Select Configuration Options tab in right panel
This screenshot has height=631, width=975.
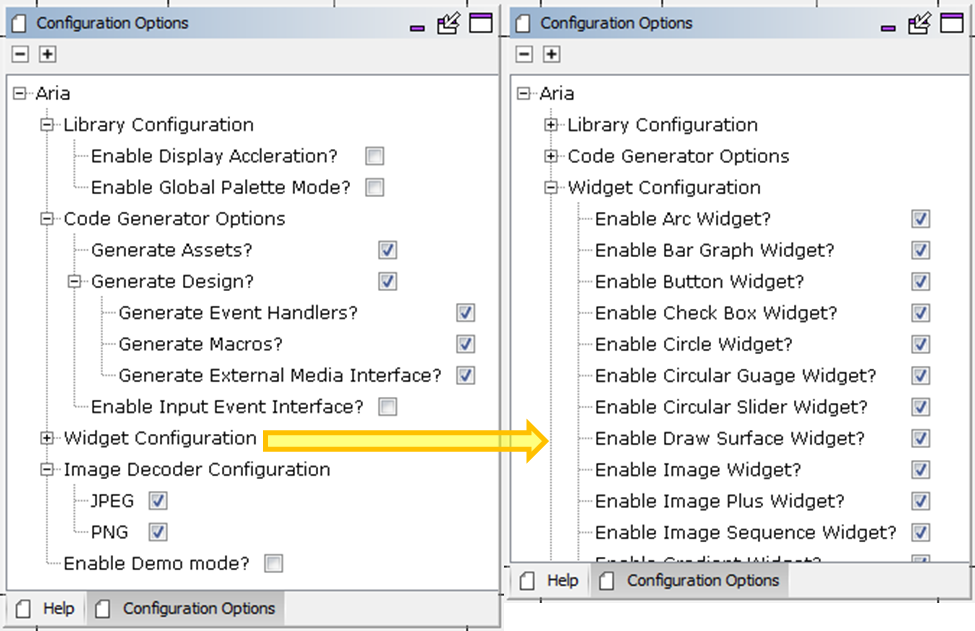point(690,580)
